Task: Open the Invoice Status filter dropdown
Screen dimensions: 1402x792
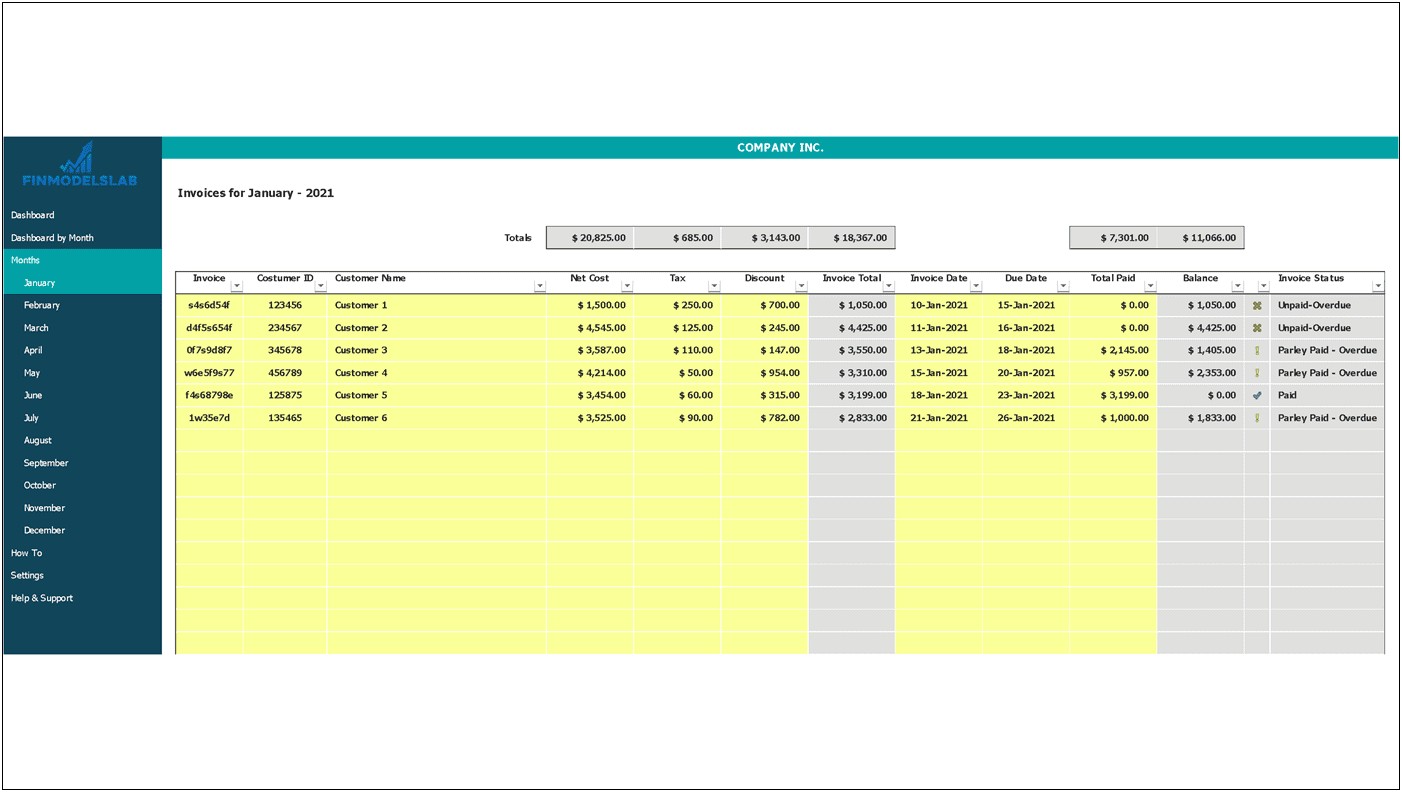Action: click(x=1379, y=286)
